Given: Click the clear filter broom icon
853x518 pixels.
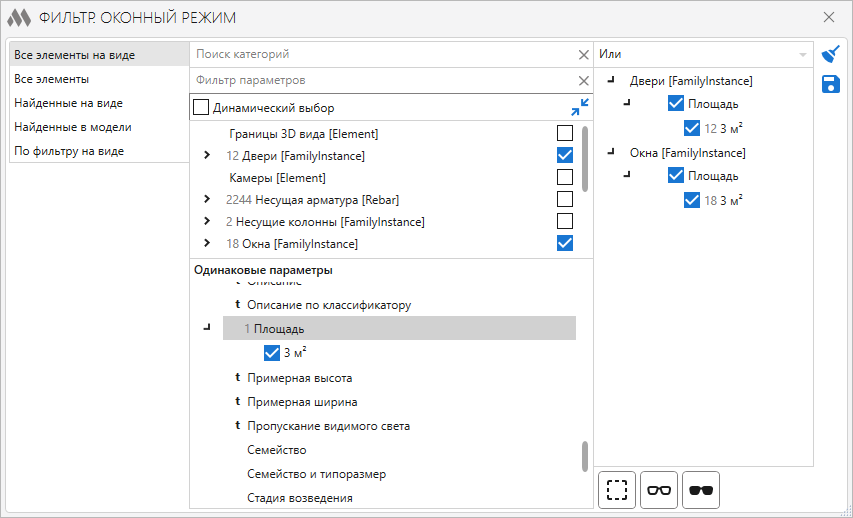Looking at the screenshot, I should point(831,54).
